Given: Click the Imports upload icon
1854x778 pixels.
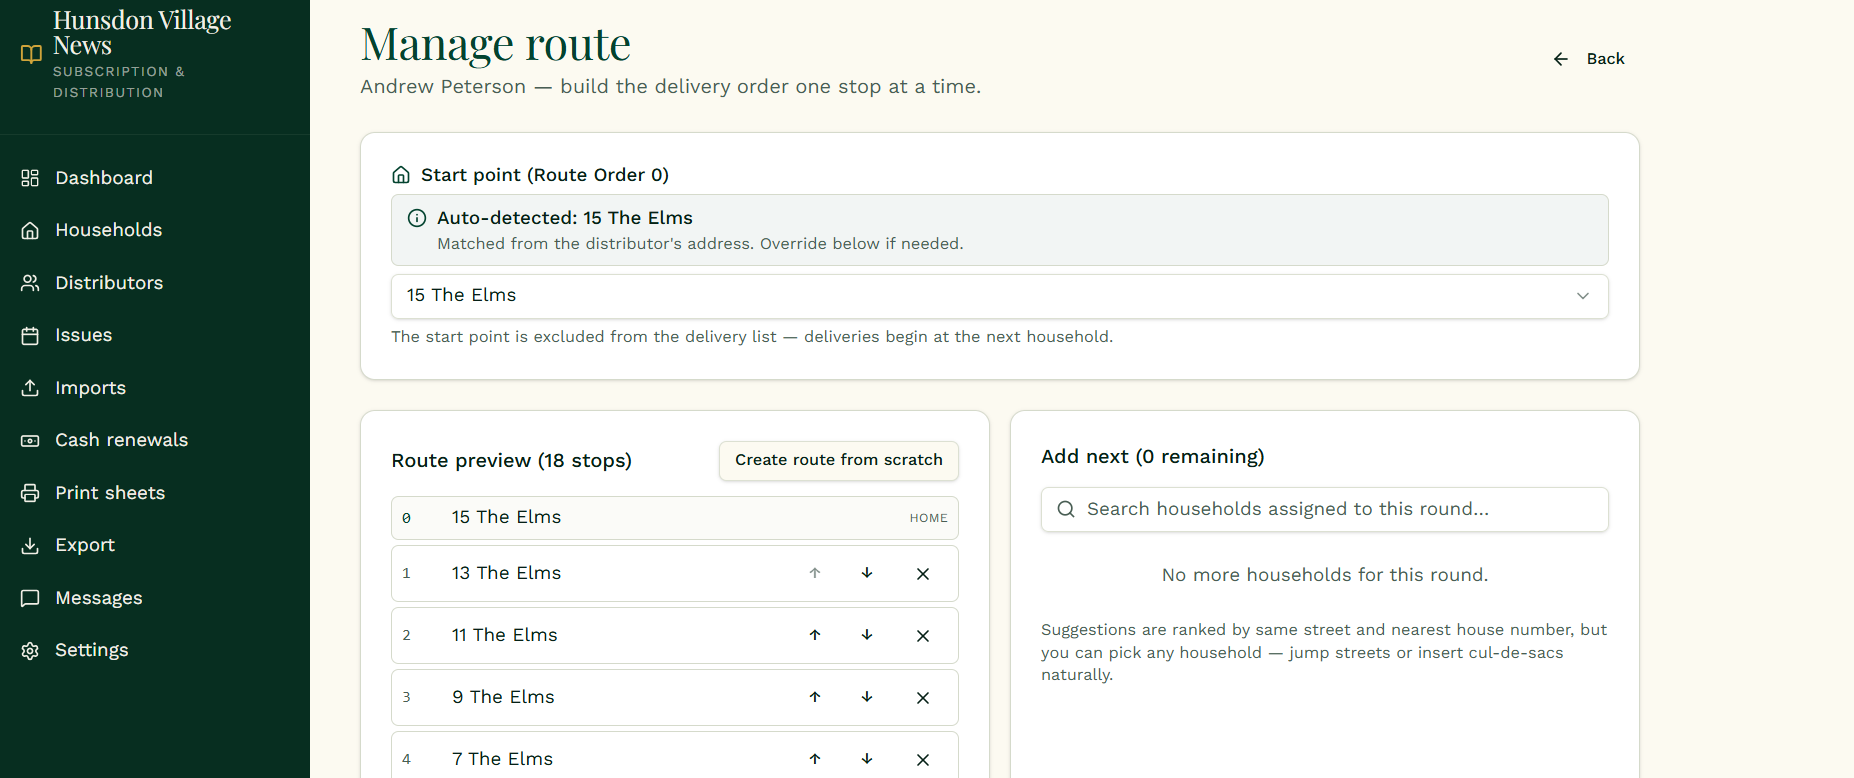Looking at the screenshot, I should click(30, 388).
